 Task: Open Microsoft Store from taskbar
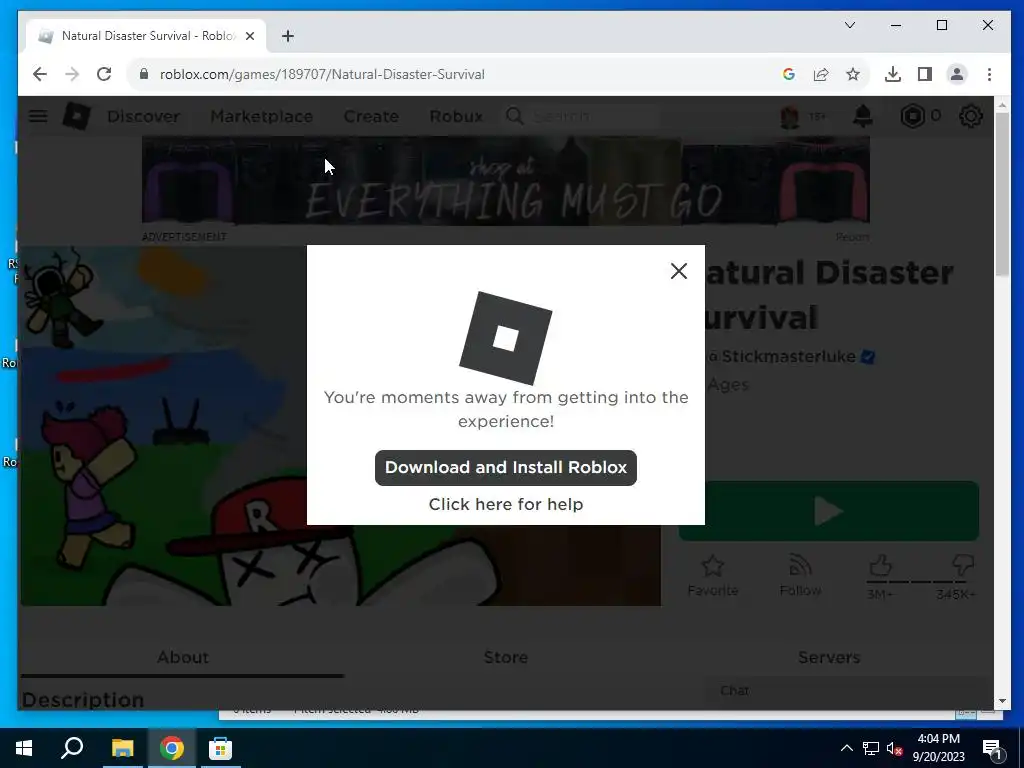220,748
